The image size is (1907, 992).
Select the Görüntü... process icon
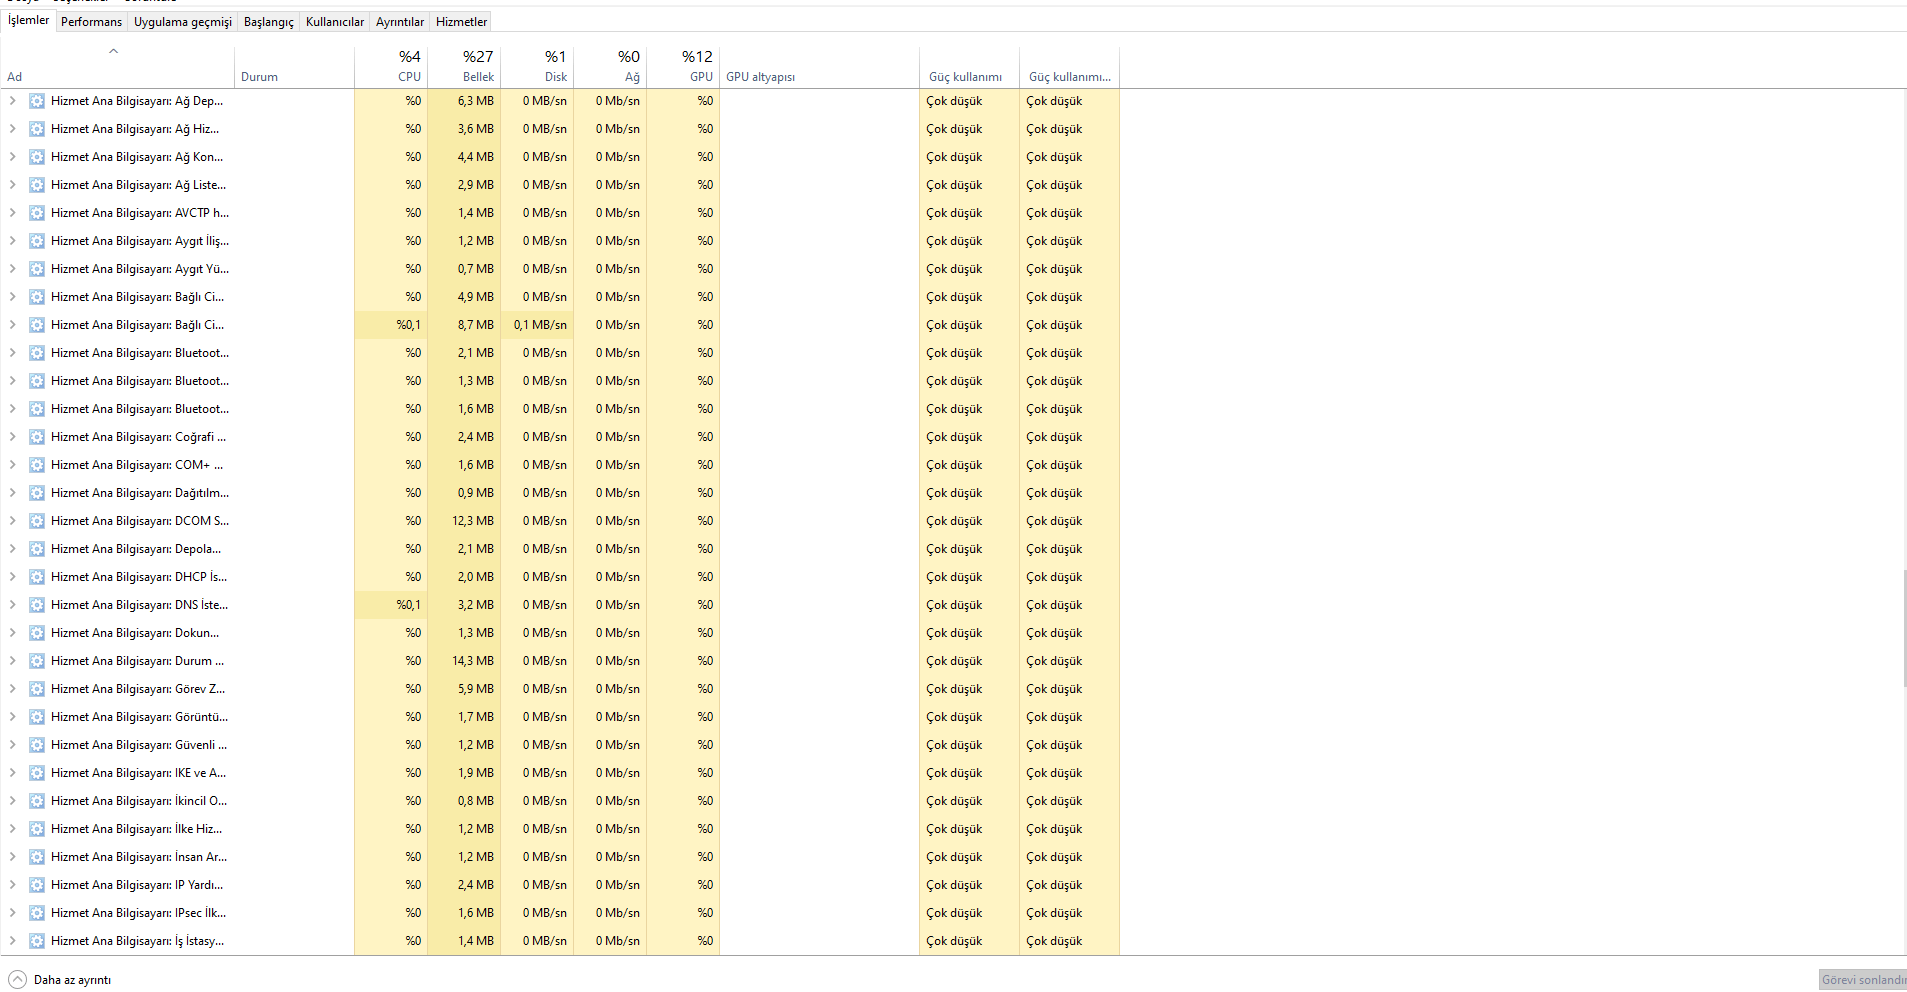tap(37, 717)
